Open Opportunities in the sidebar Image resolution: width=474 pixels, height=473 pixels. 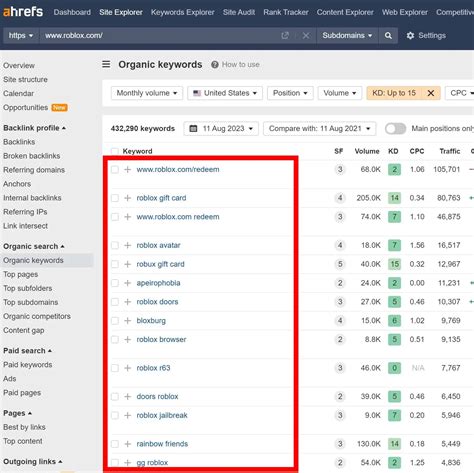pos(26,108)
